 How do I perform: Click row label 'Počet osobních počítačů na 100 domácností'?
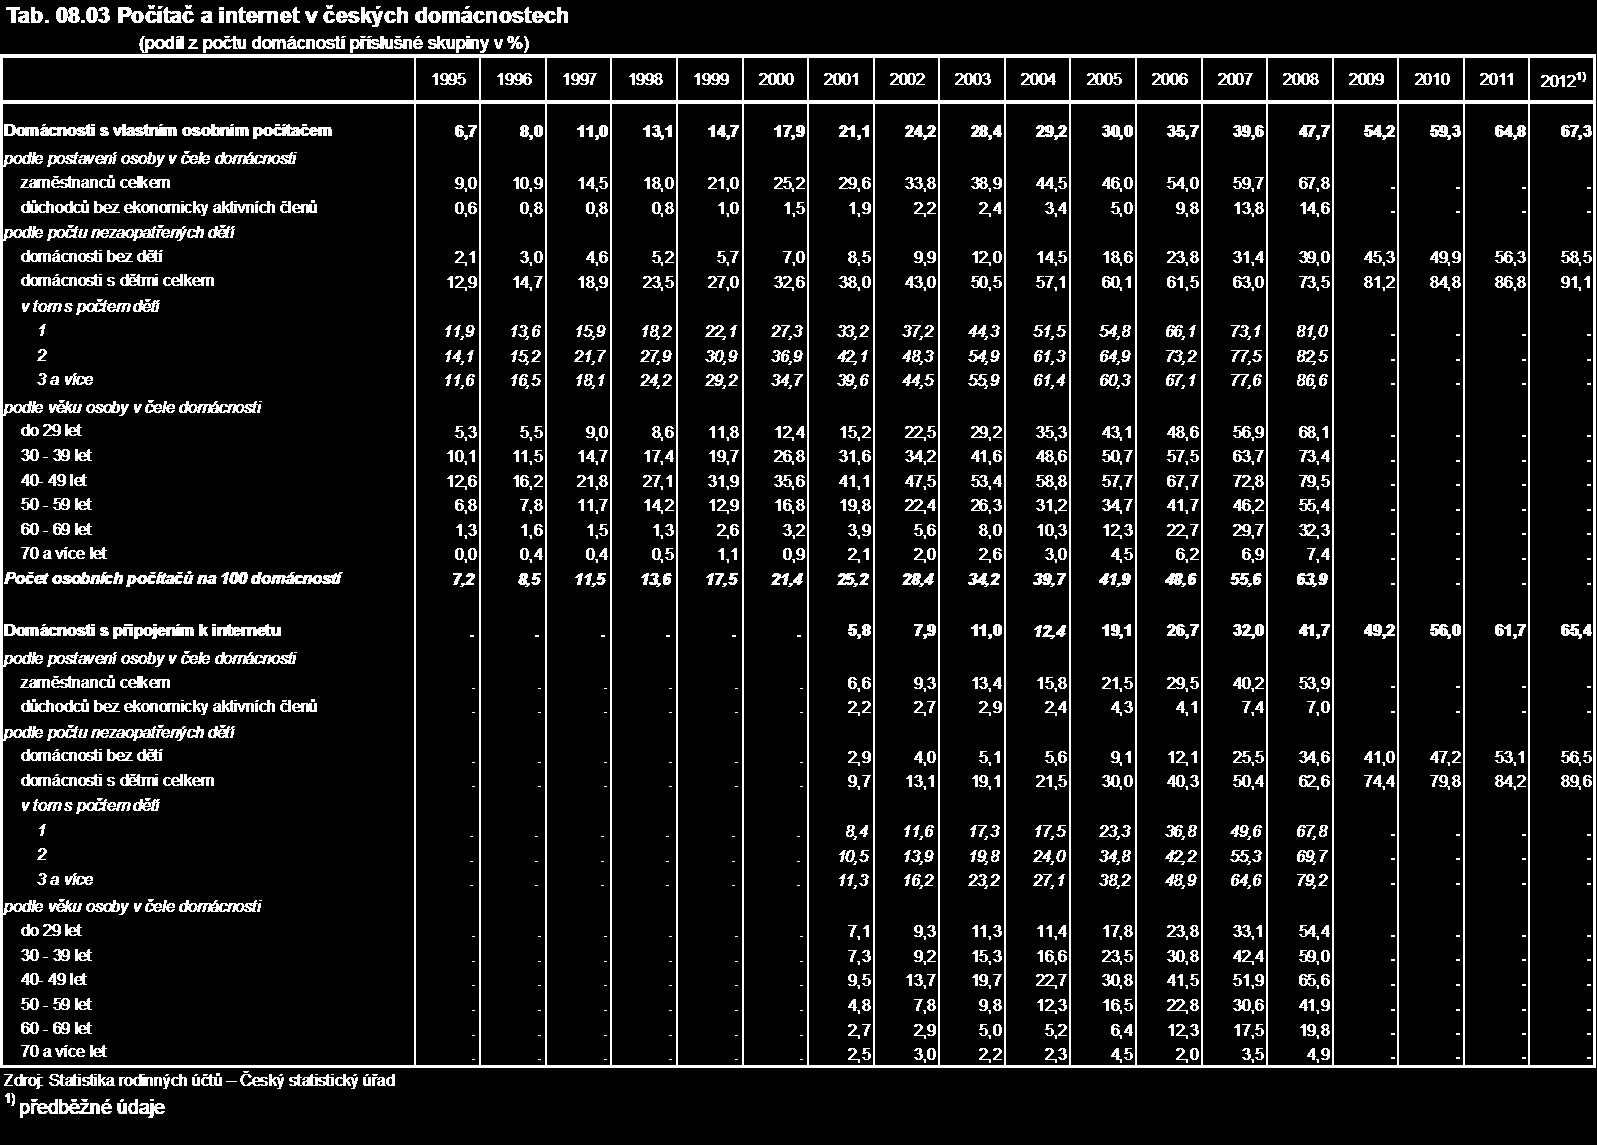point(173,579)
